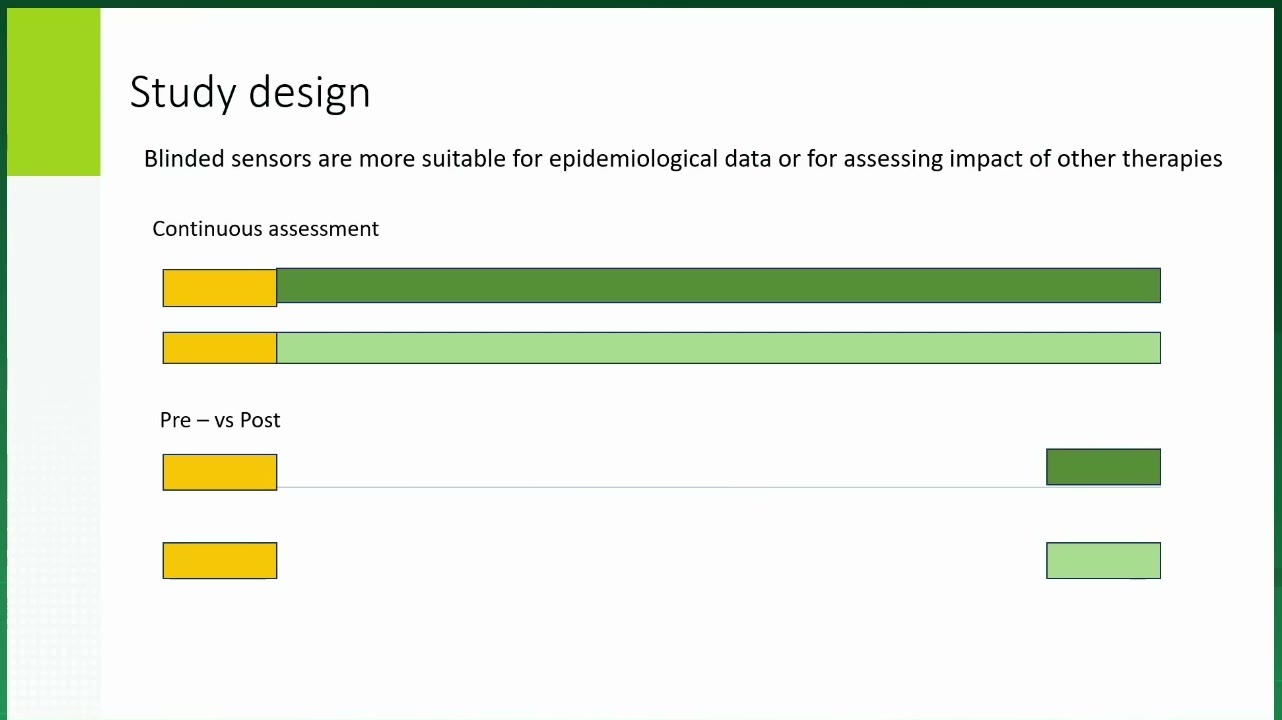Click the word "Post" in the lower label
This screenshot has height=720, width=1282.
coord(260,420)
